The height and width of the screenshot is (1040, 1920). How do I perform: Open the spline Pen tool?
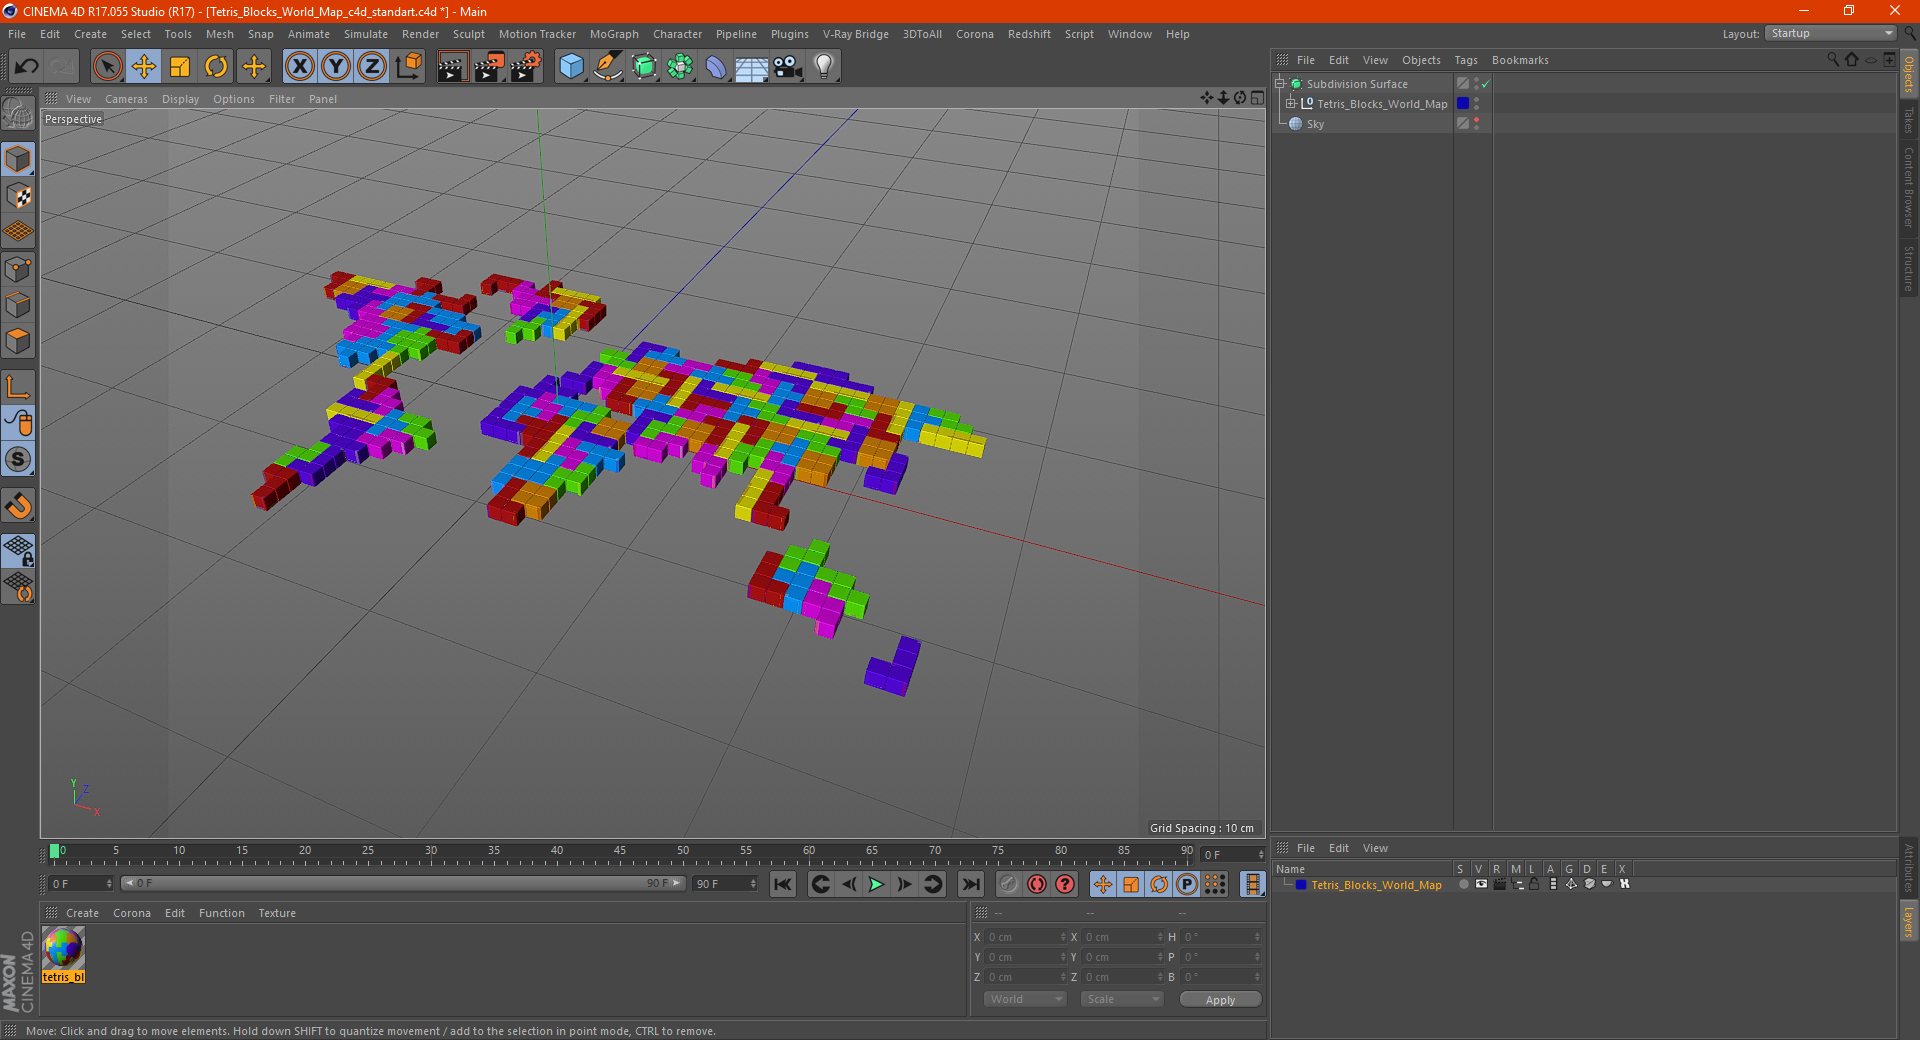608,67
